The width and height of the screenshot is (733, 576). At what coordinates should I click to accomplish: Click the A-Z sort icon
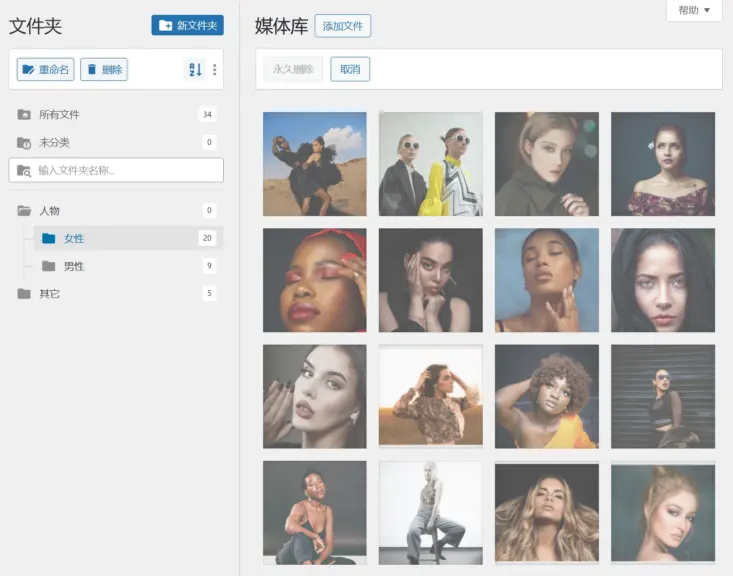point(195,70)
